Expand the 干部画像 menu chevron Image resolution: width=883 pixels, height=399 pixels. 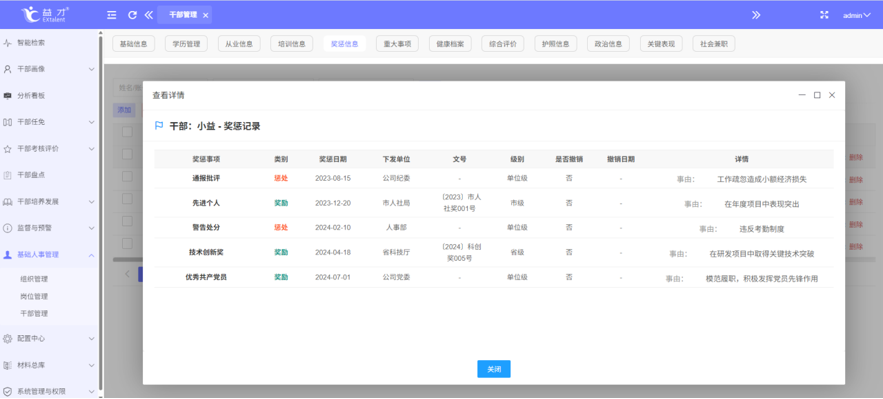tap(91, 69)
